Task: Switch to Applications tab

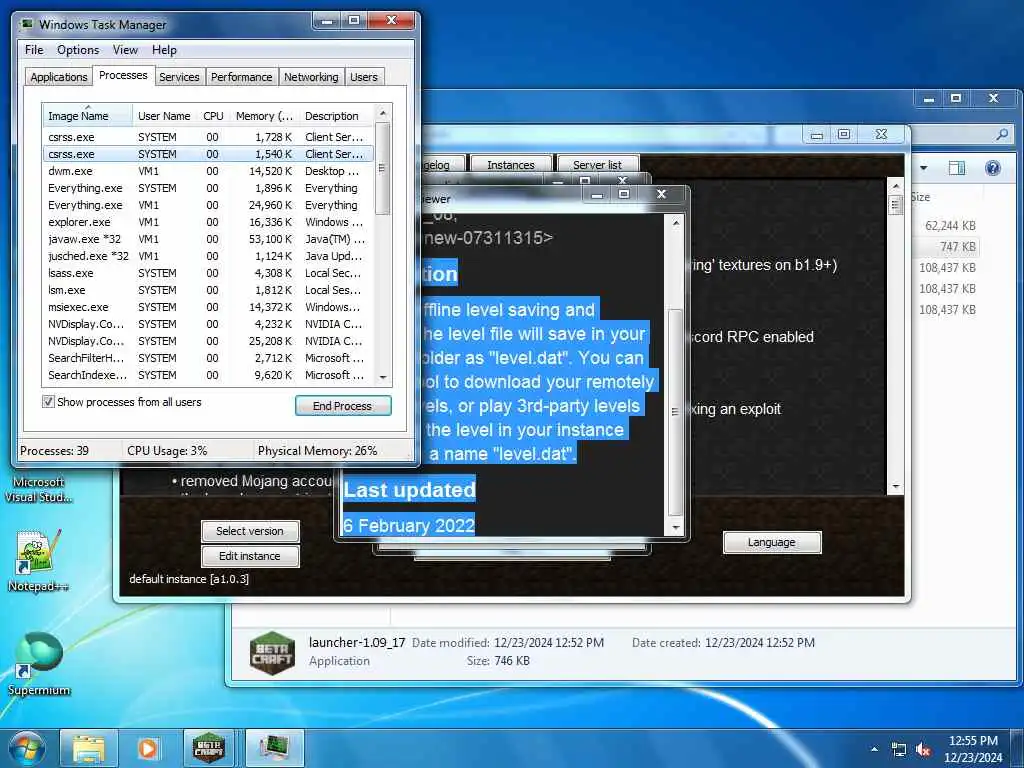Action: tap(59, 77)
